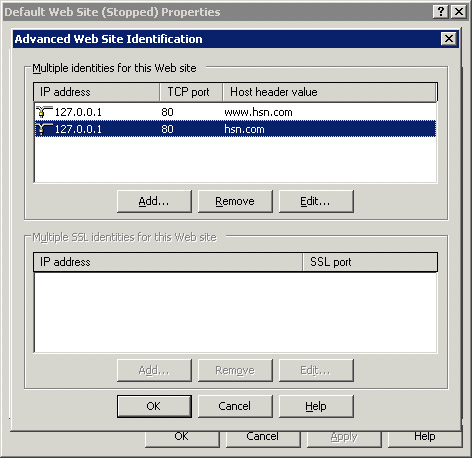Click the network icon of the hsn.com row
This screenshot has width=472, height=458.
pos(44,129)
